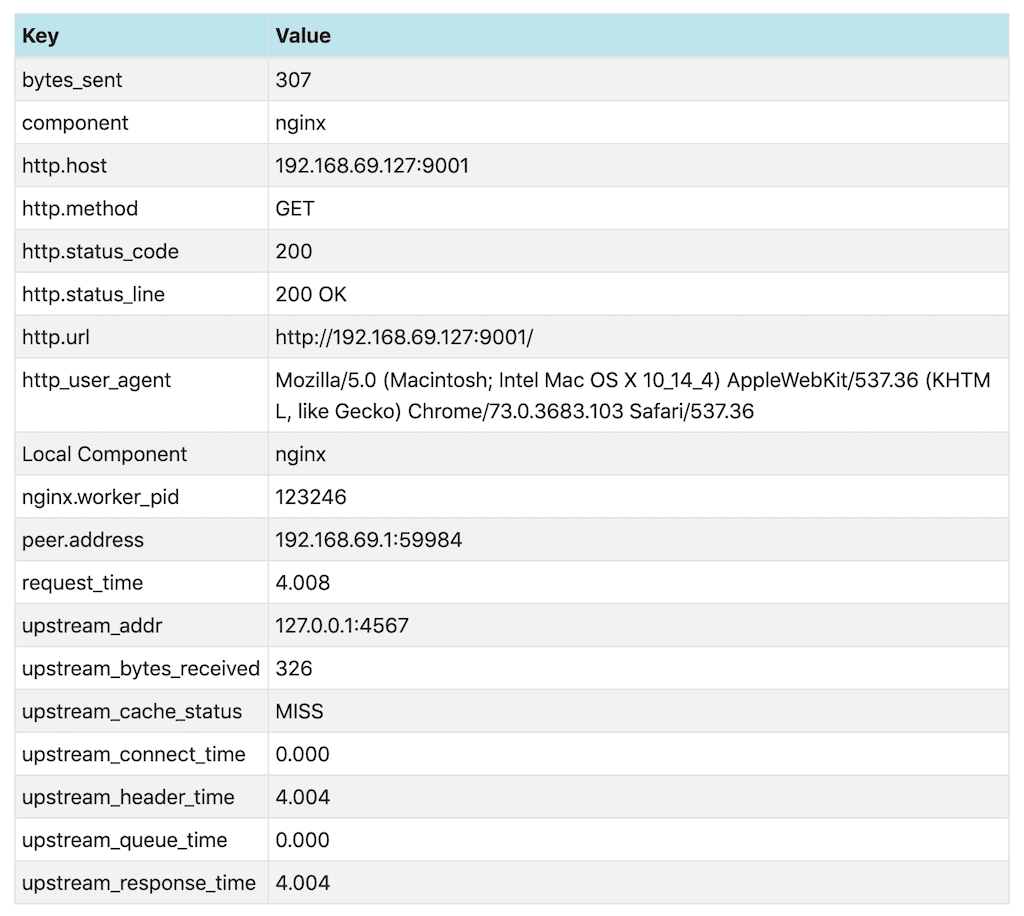Select the MISS cache status value
Image resolution: width=1024 pixels, height=916 pixels.
click(299, 712)
